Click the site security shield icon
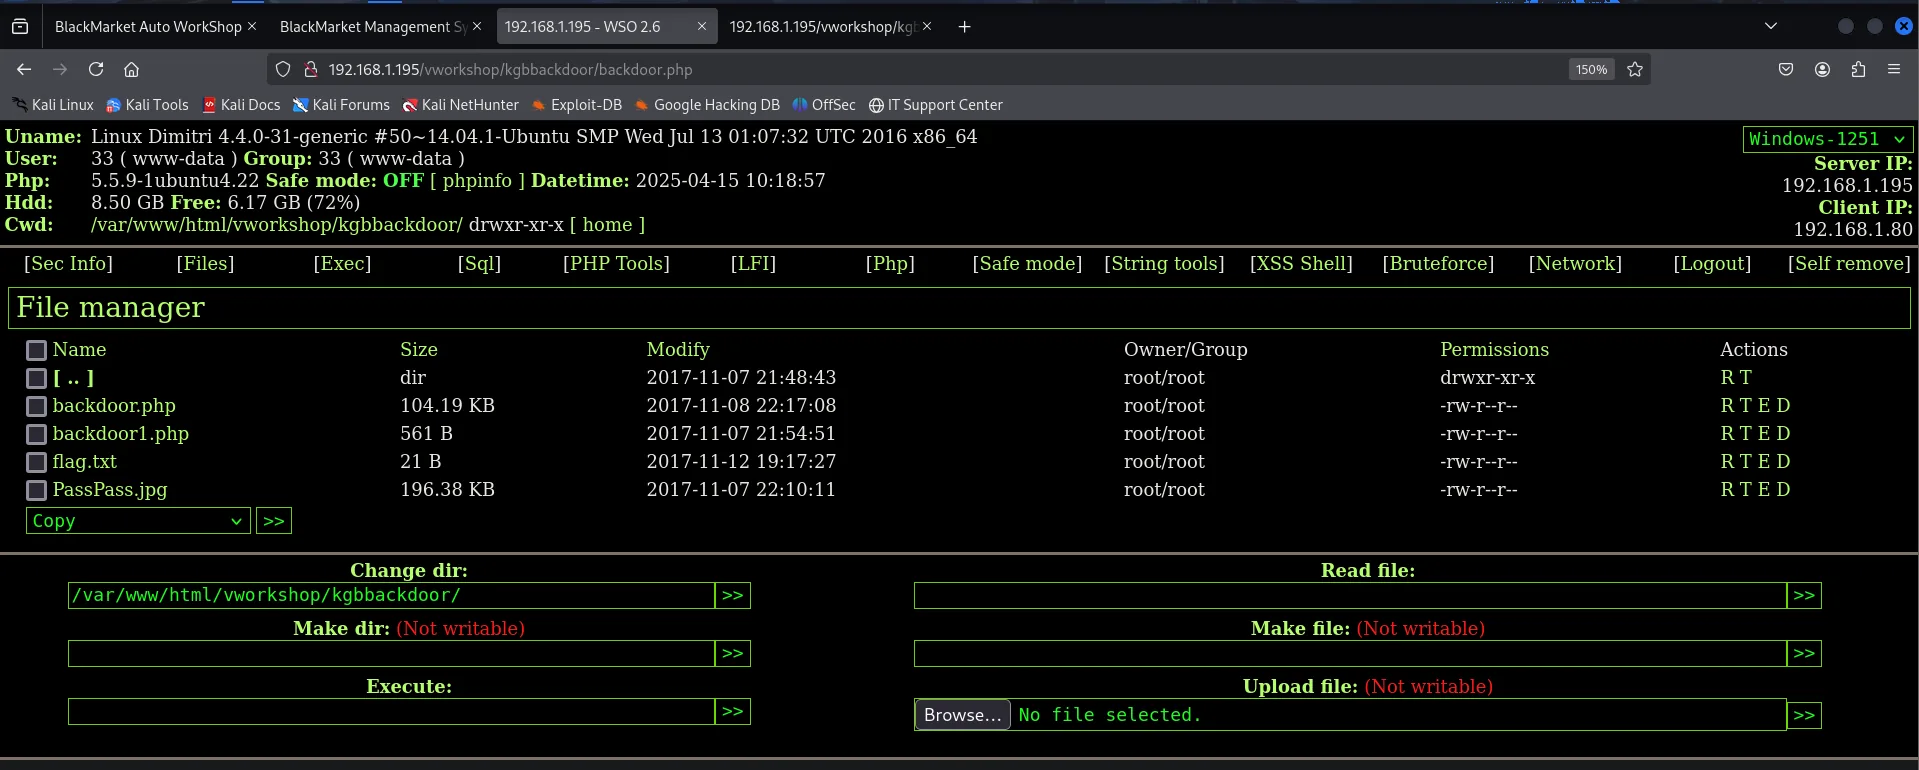 tap(283, 69)
